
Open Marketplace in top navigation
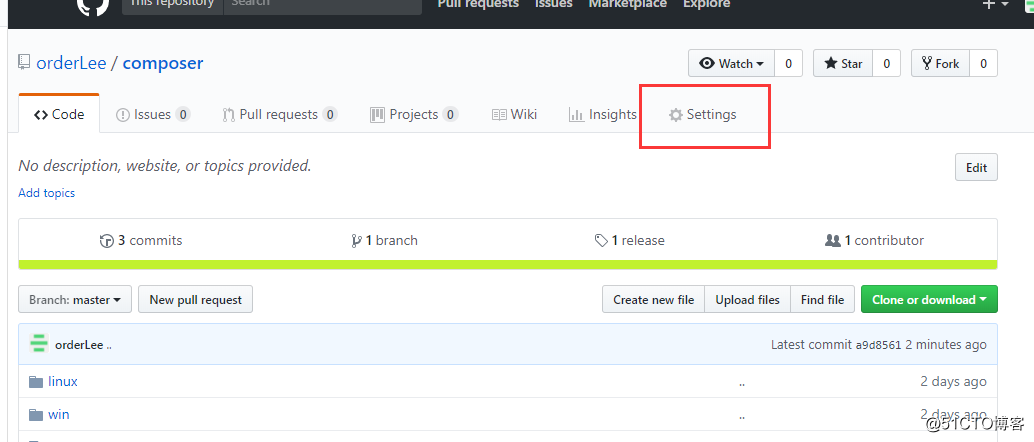[x=628, y=4]
